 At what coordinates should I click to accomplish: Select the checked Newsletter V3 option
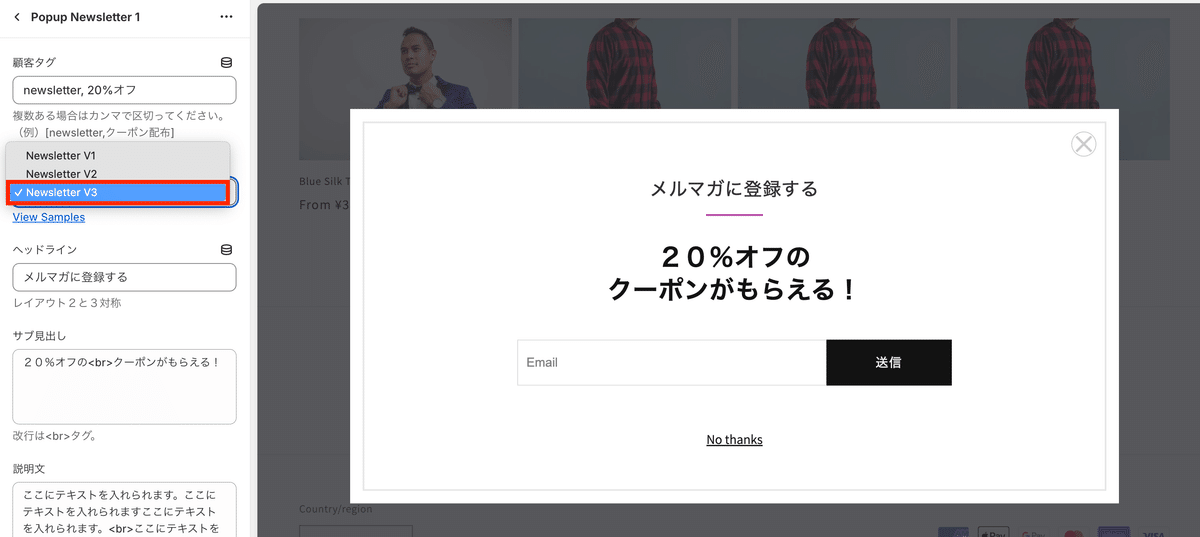tap(118, 192)
